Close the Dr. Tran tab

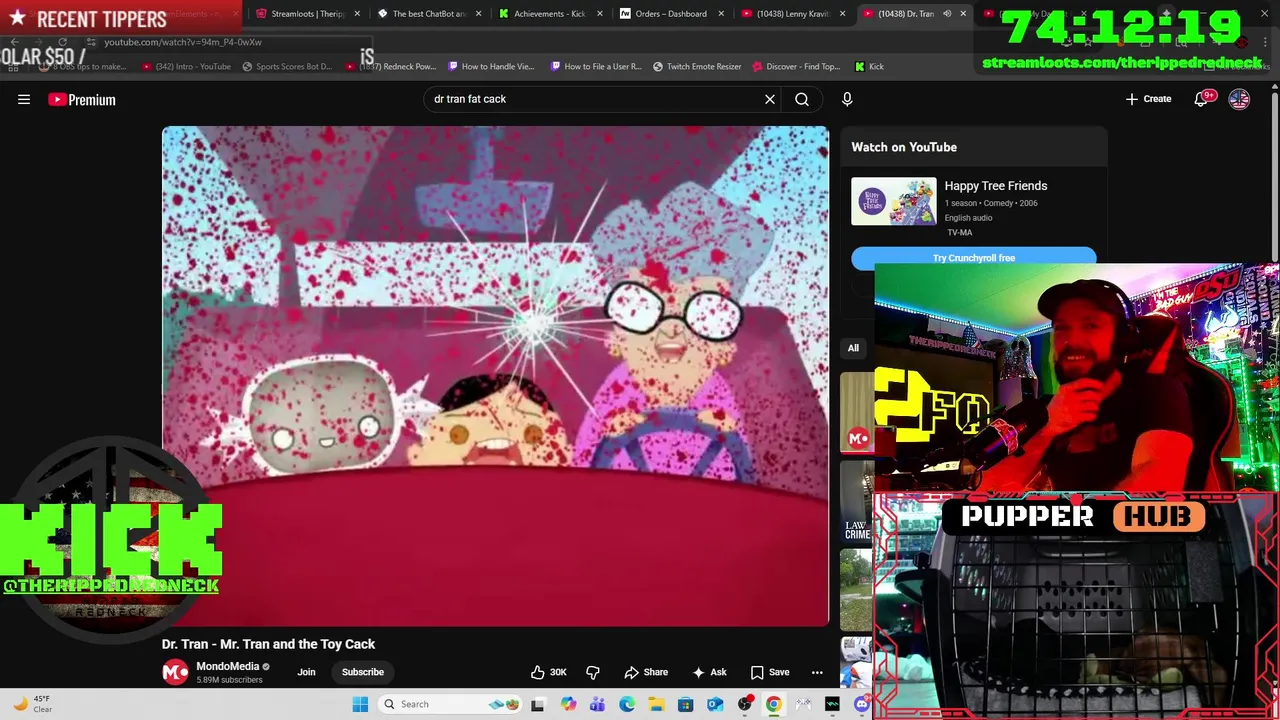(x=964, y=14)
